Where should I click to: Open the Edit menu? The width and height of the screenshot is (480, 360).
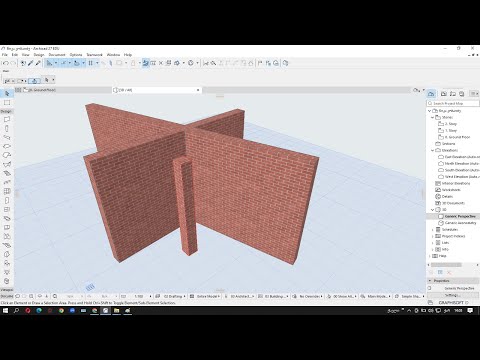point(15,55)
